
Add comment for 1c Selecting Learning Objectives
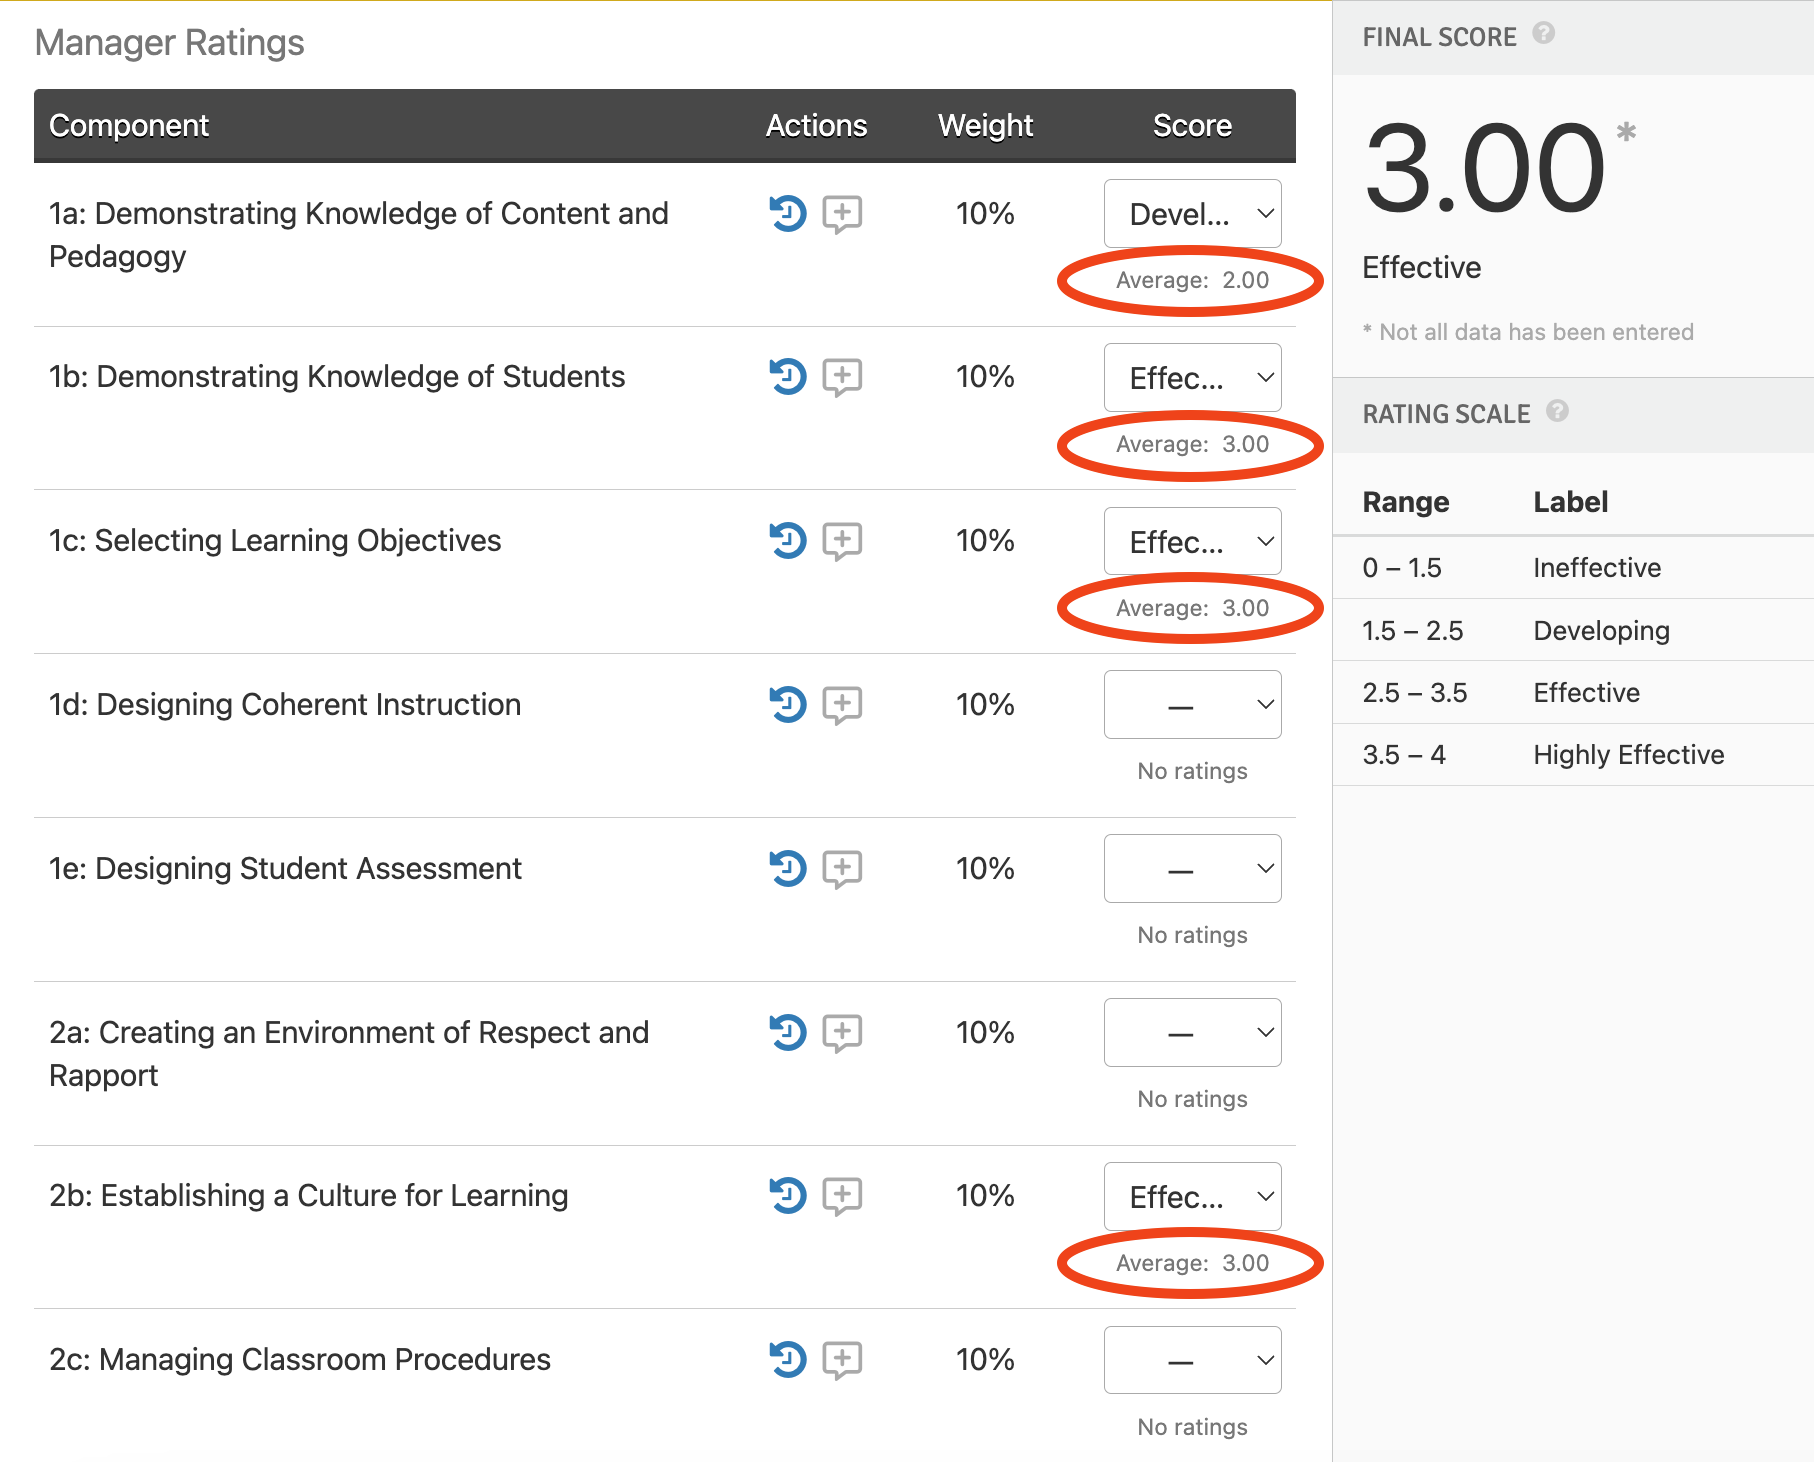point(842,542)
